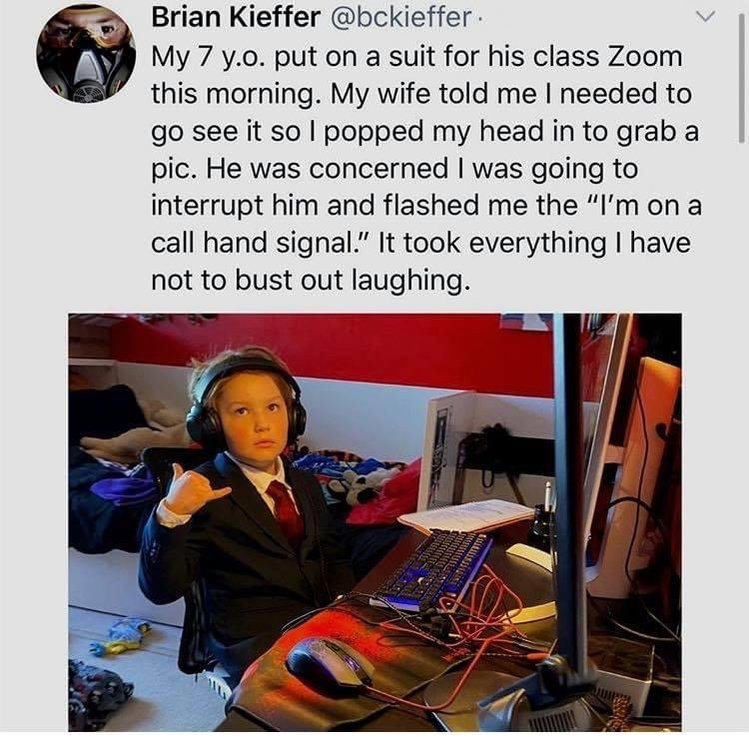Expand the tweet options chevron

[x=705, y=17]
